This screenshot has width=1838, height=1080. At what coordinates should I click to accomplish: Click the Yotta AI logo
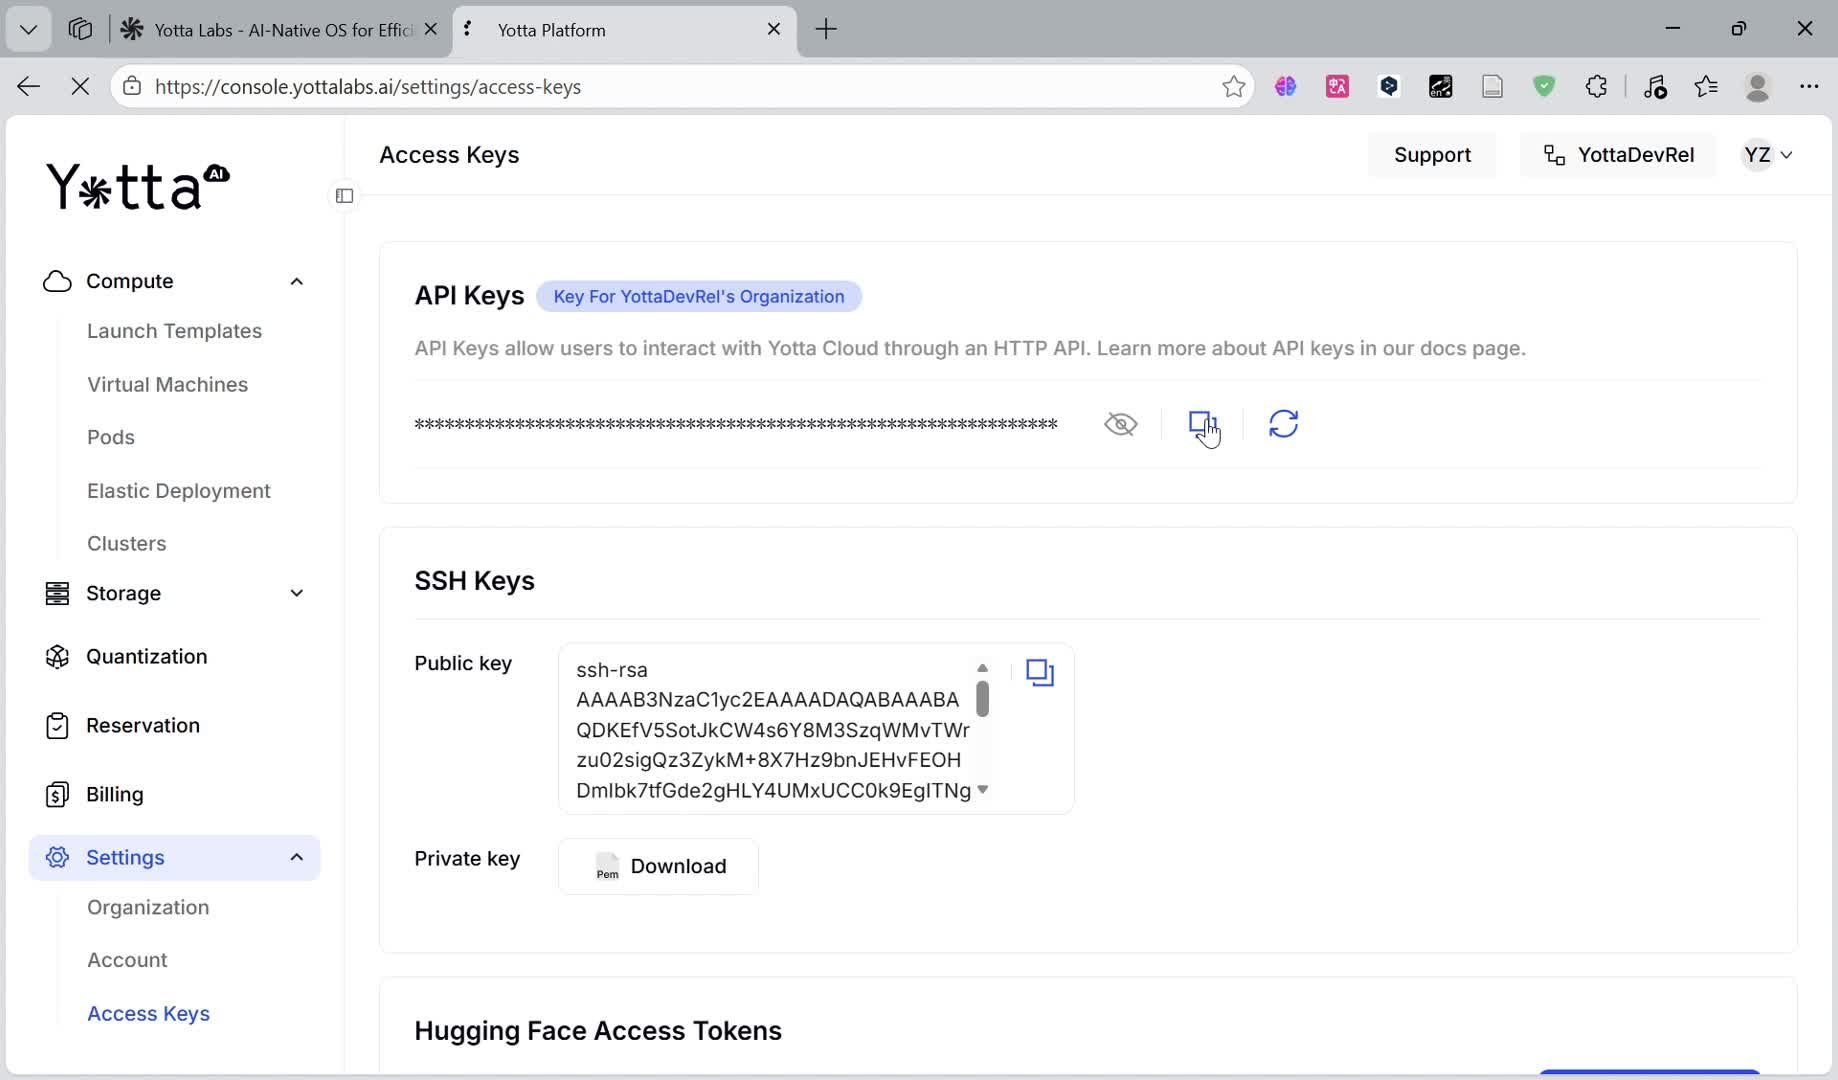(138, 186)
